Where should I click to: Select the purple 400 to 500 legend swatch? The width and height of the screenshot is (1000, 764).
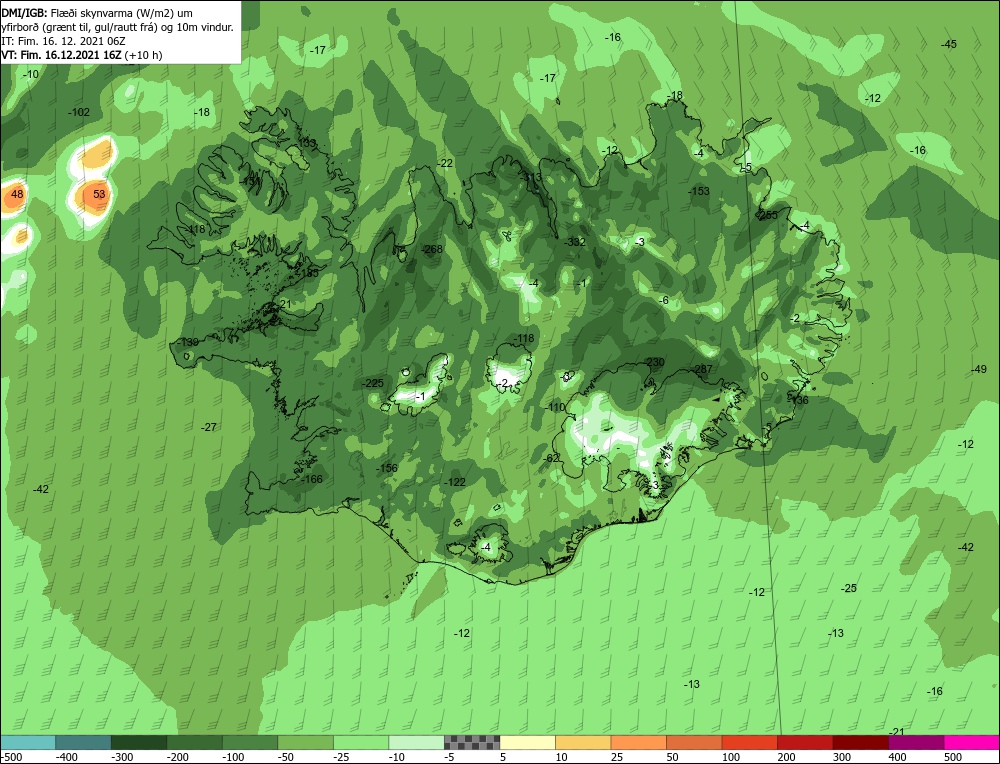(916, 742)
